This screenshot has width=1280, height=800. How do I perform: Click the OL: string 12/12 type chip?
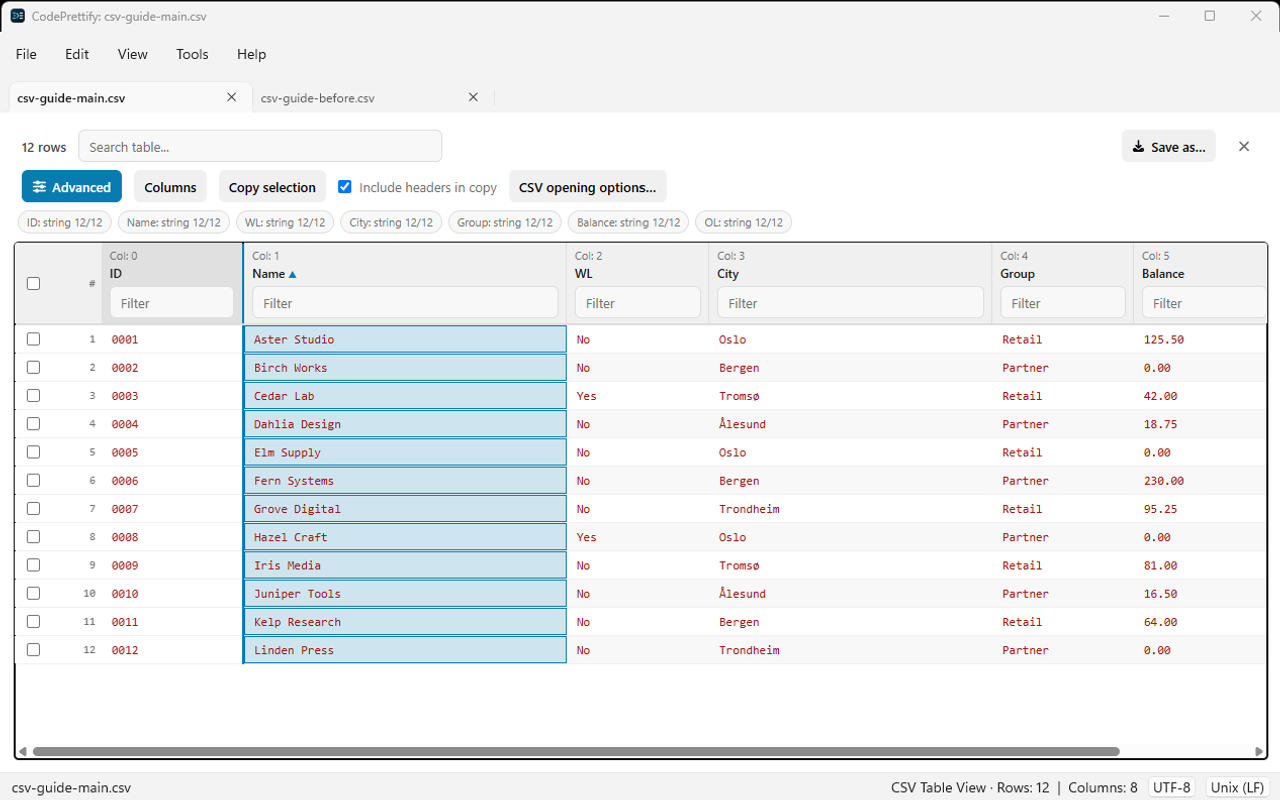(743, 222)
